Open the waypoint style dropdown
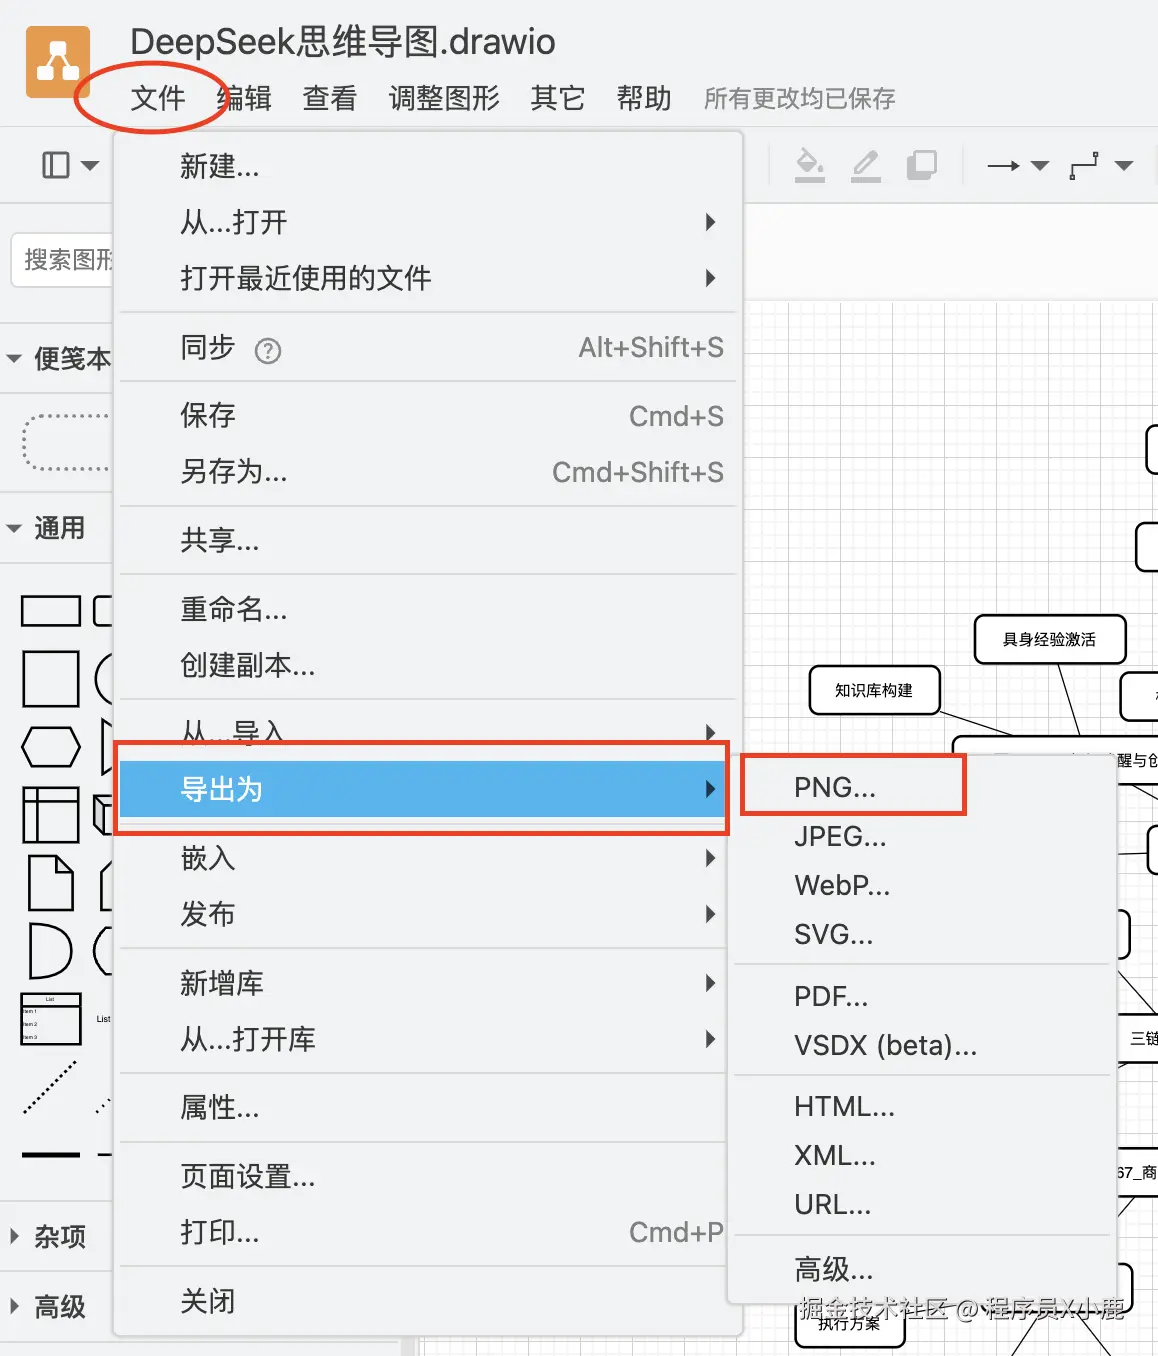Image resolution: width=1158 pixels, height=1356 pixels. [x=1101, y=165]
